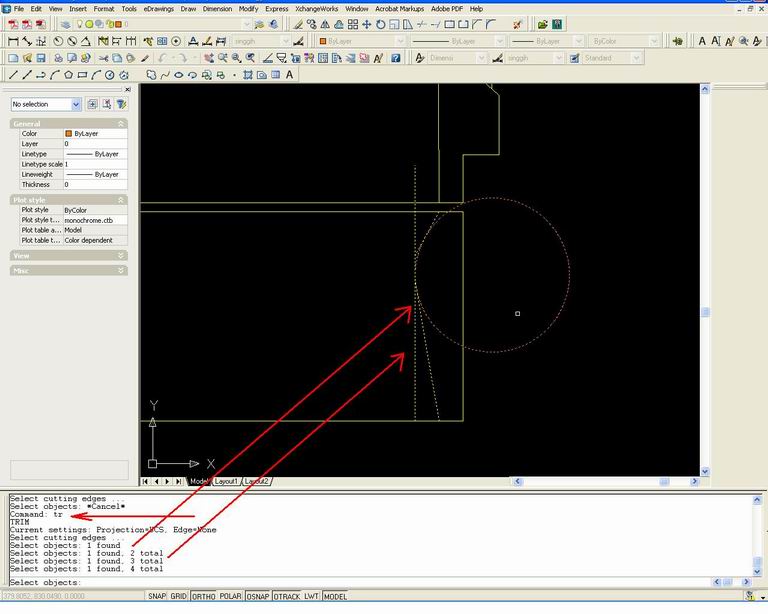Toggle ORTHO mode in status bar
This screenshot has height=614, width=768.
(203, 596)
